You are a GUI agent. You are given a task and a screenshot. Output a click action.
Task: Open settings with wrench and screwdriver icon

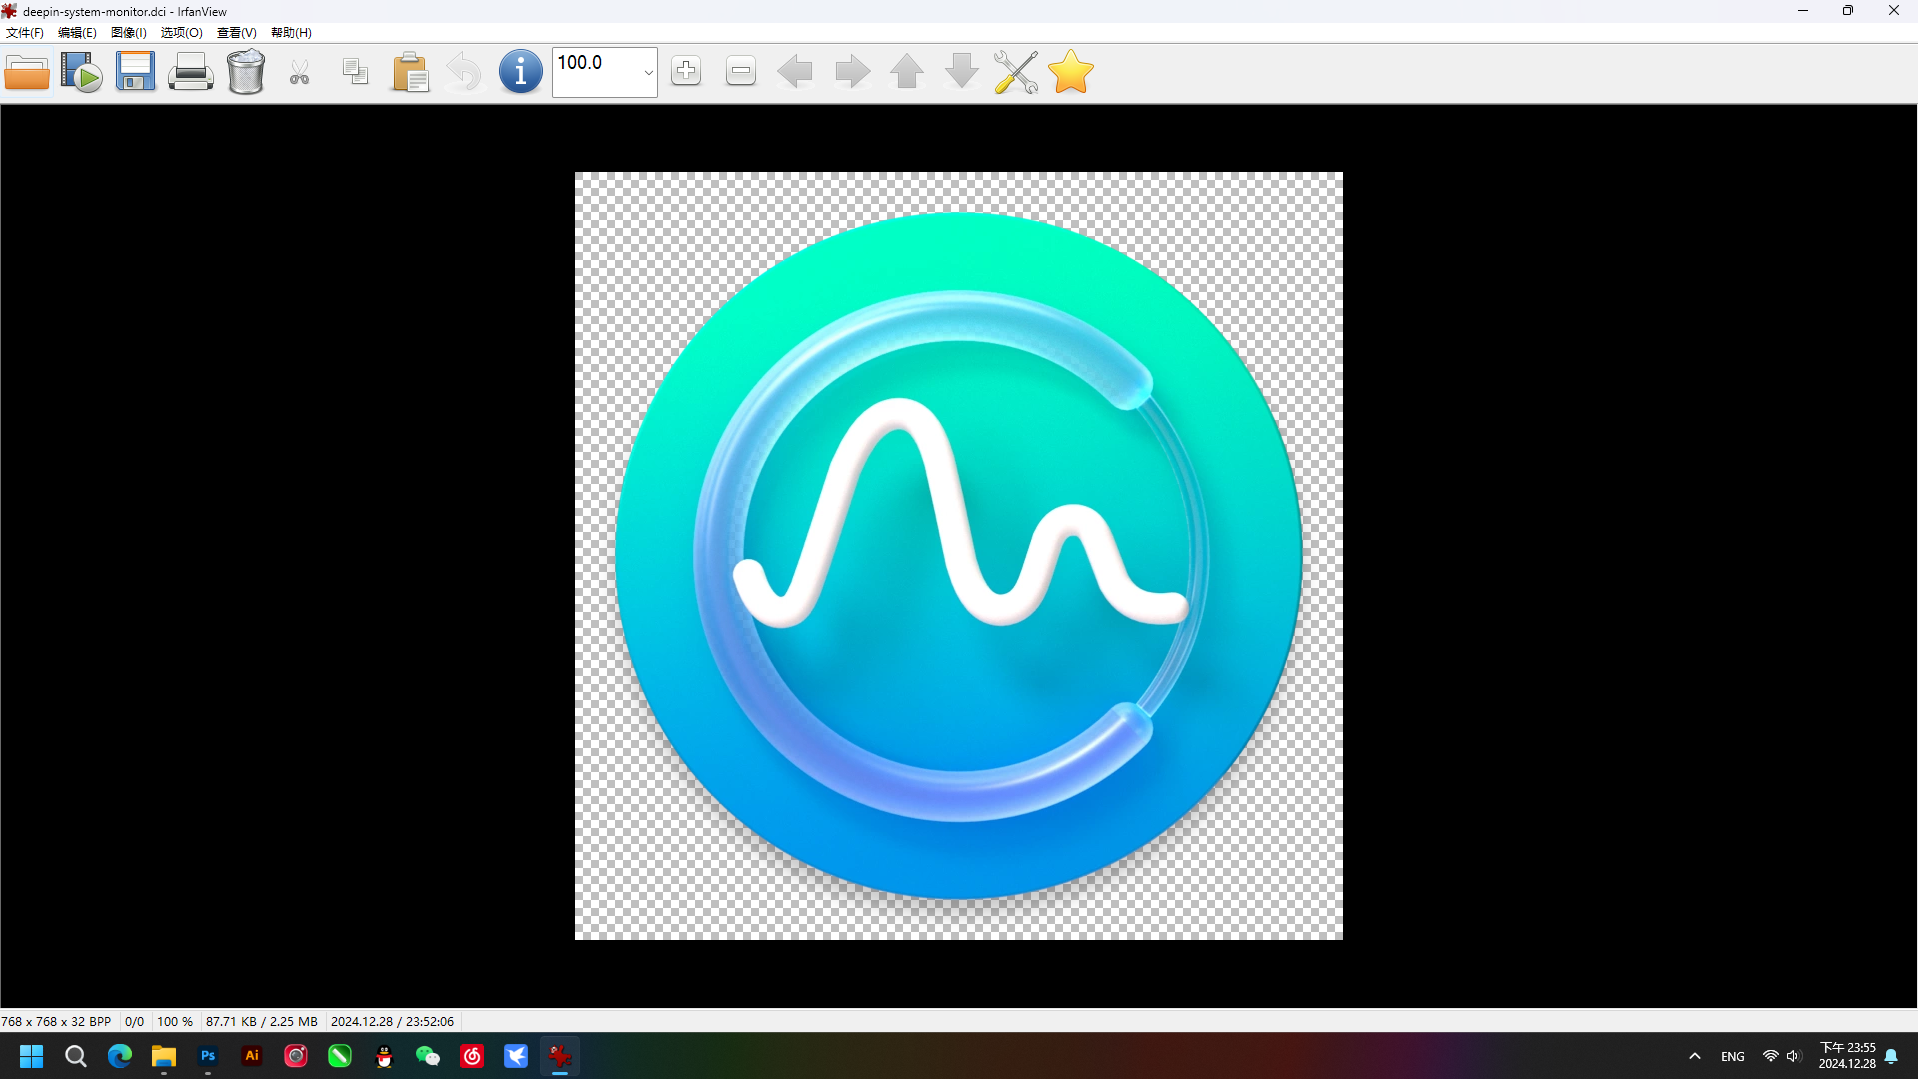(x=1016, y=72)
